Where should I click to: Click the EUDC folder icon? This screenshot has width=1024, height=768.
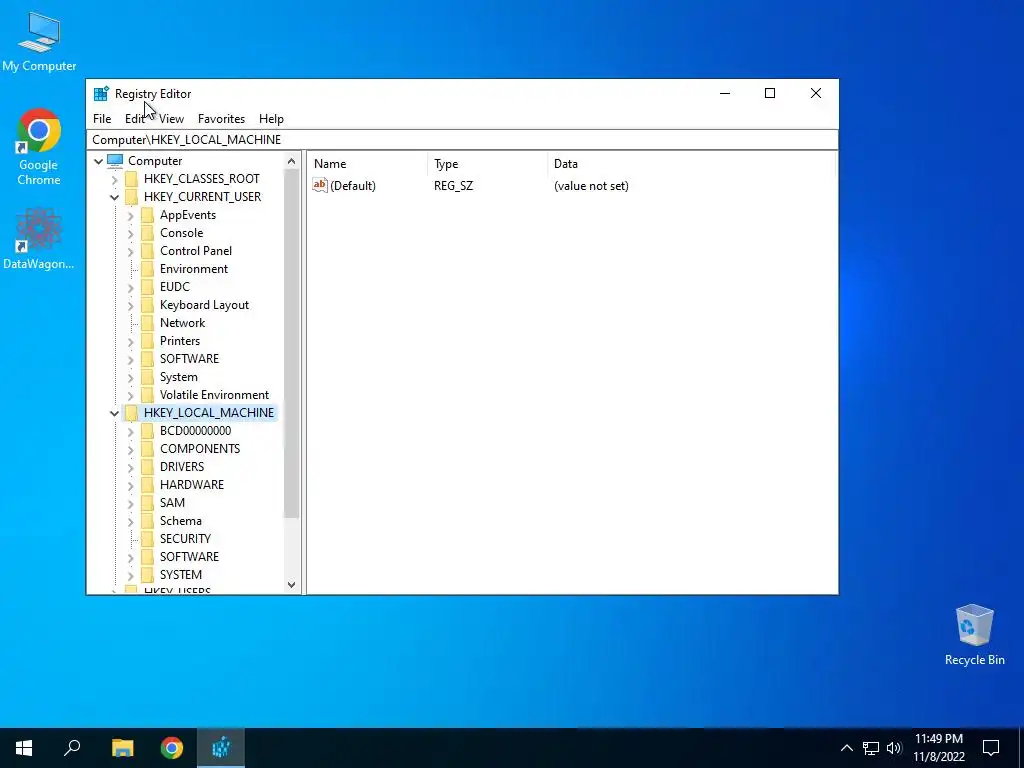[148, 287]
